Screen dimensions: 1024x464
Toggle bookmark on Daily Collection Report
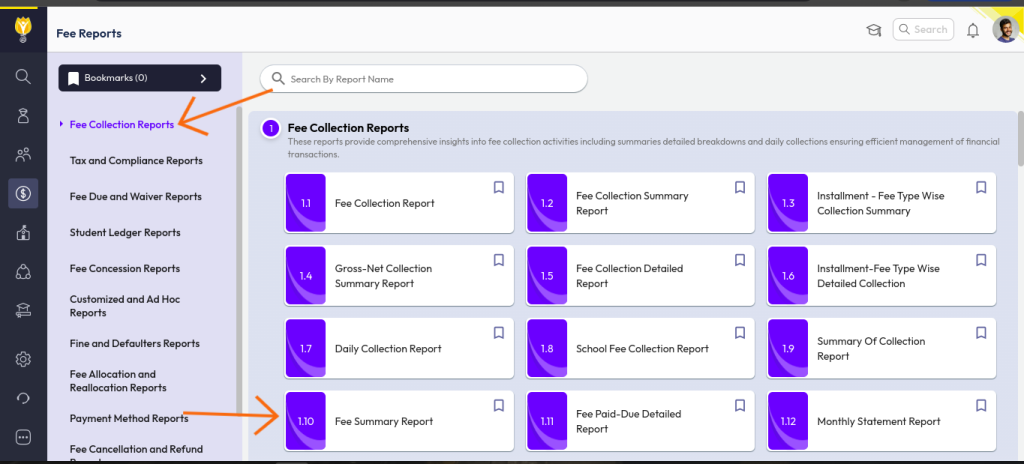[498, 333]
